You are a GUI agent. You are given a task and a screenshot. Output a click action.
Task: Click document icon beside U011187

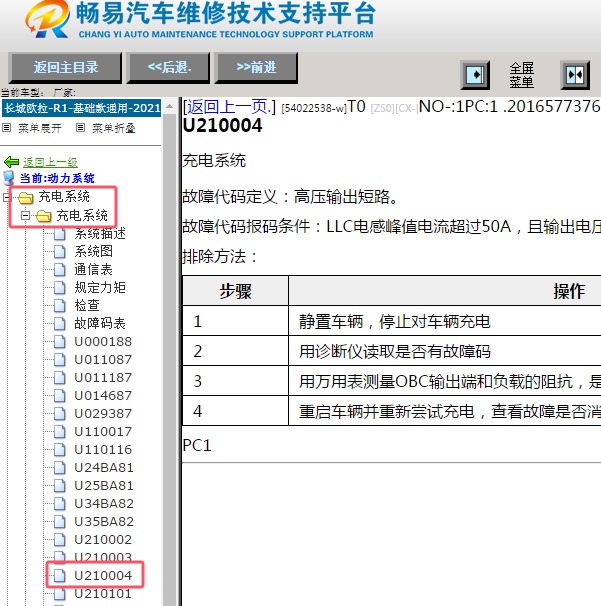tap(60, 378)
